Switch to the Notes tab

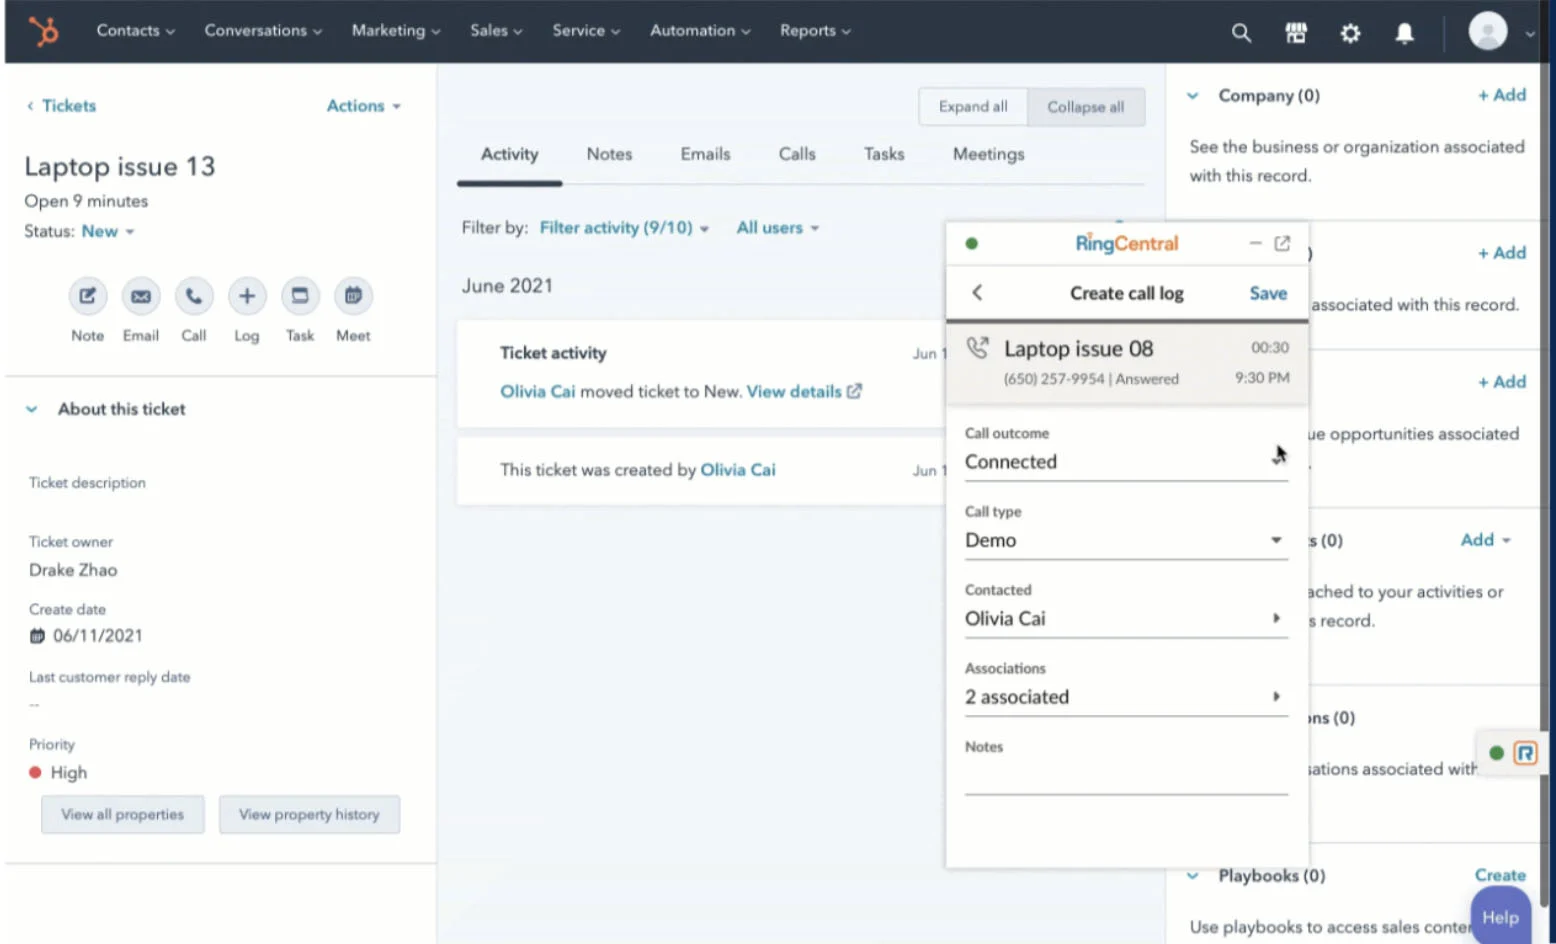click(x=609, y=154)
